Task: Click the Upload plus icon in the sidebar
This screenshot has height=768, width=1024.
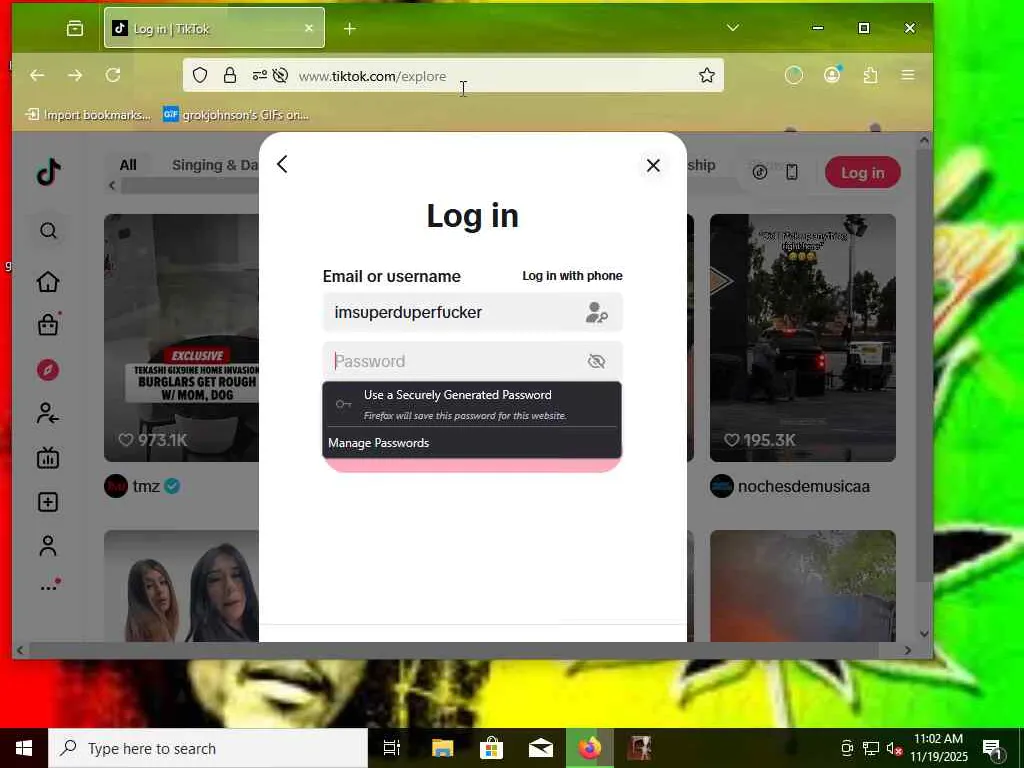Action: point(48,502)
